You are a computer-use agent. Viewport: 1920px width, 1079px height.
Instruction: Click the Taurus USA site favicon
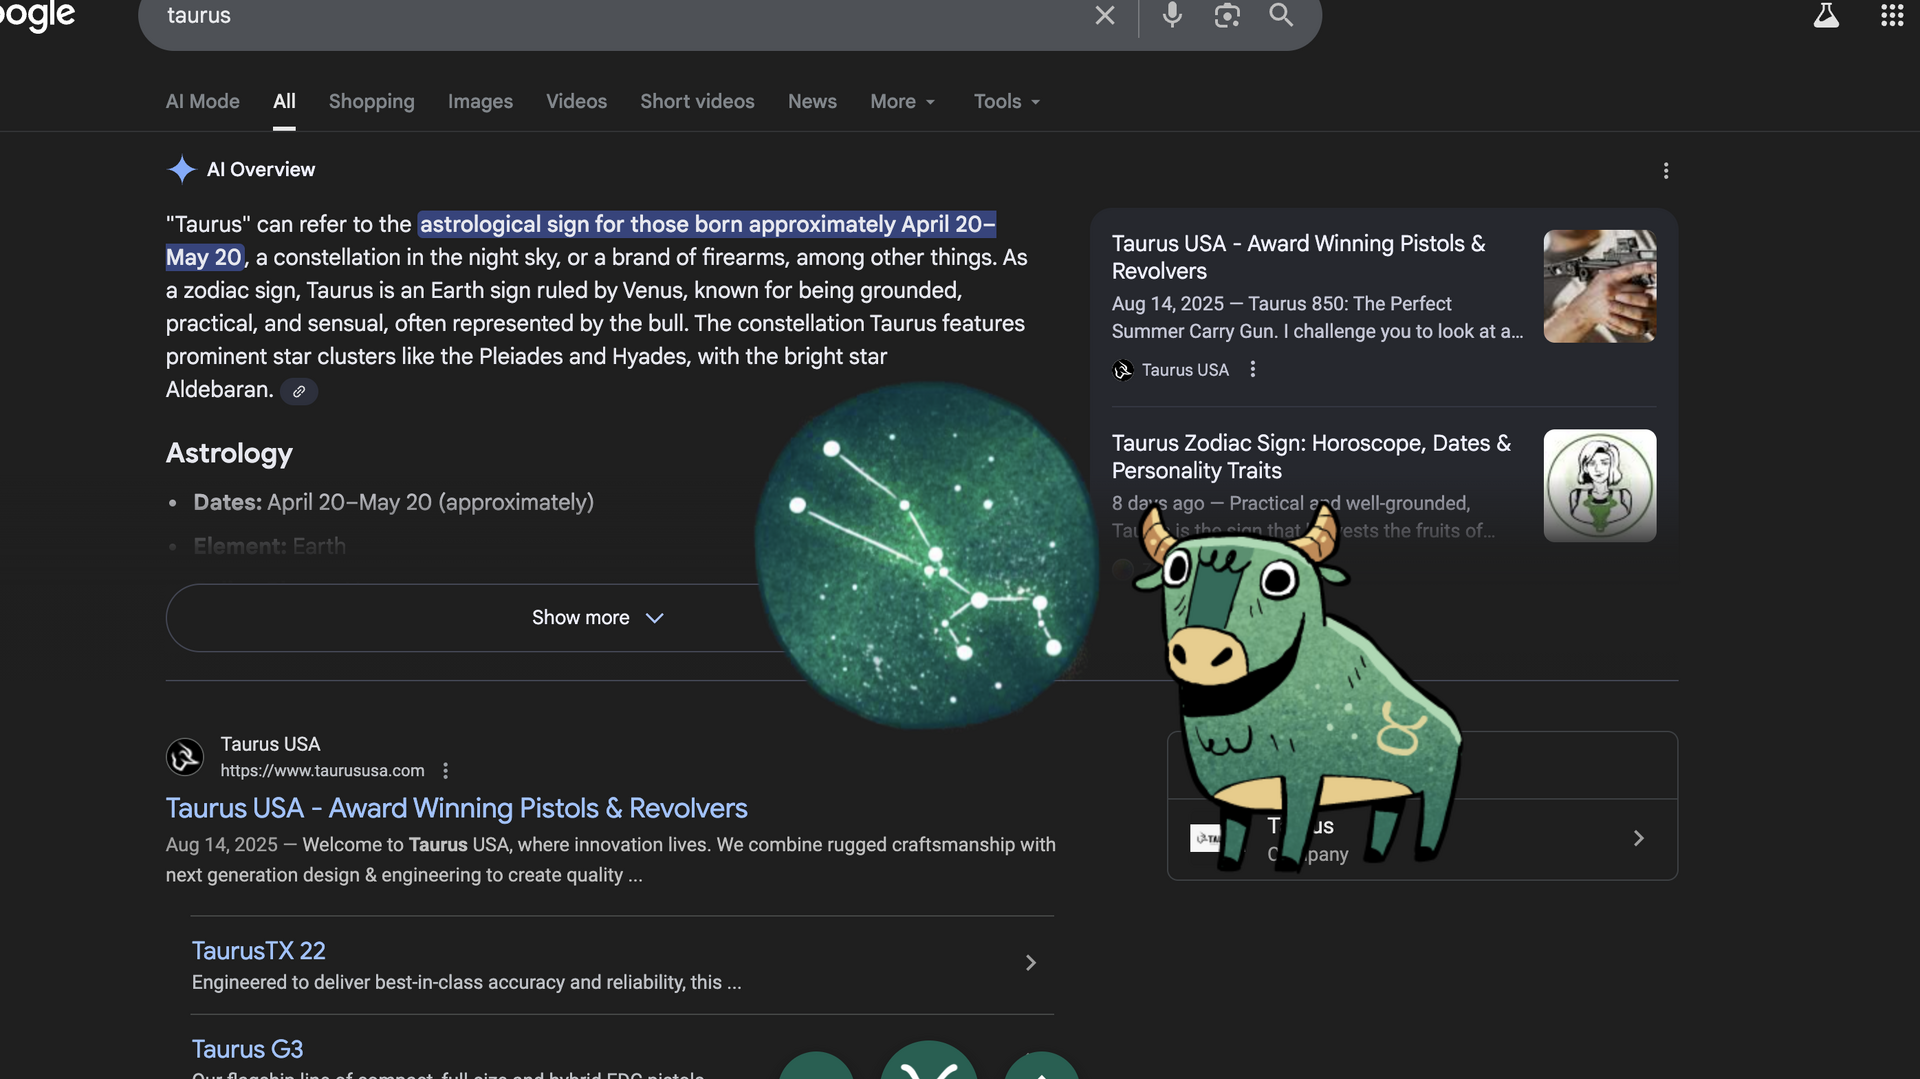pos(185,757)
